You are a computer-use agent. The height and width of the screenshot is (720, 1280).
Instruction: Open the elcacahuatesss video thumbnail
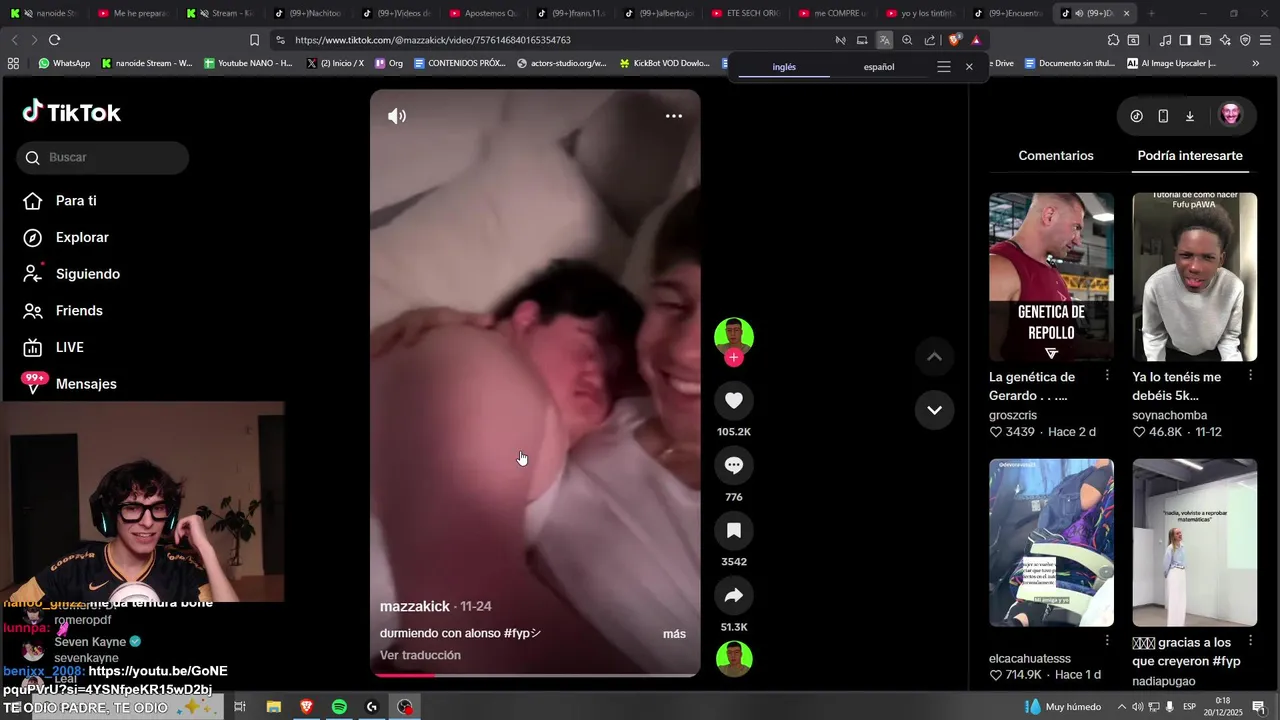(x=1051, y=543)
